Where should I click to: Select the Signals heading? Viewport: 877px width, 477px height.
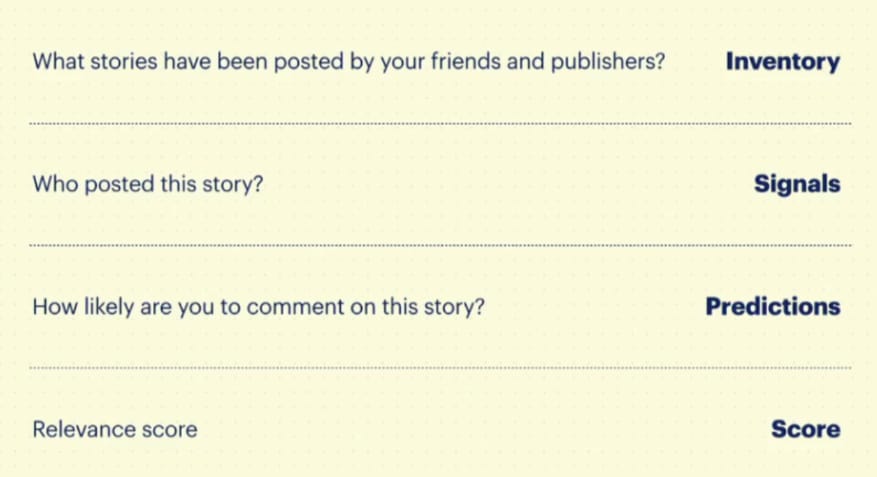[796, 184]
